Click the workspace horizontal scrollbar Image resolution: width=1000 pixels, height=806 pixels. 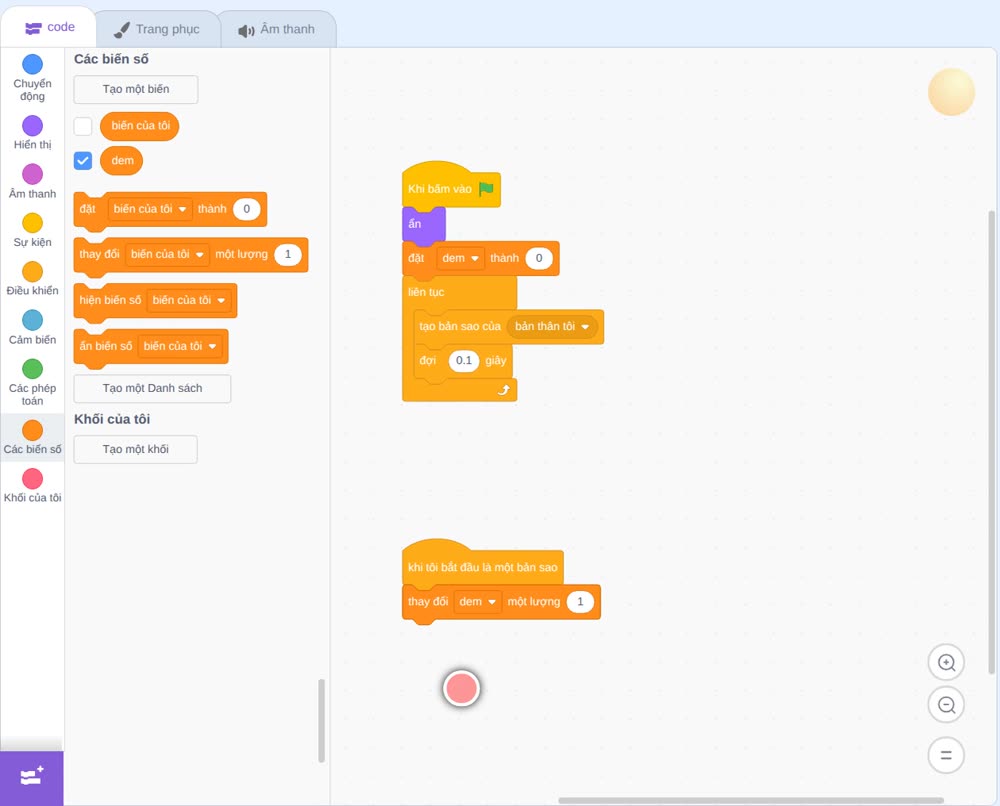[751, 800]
